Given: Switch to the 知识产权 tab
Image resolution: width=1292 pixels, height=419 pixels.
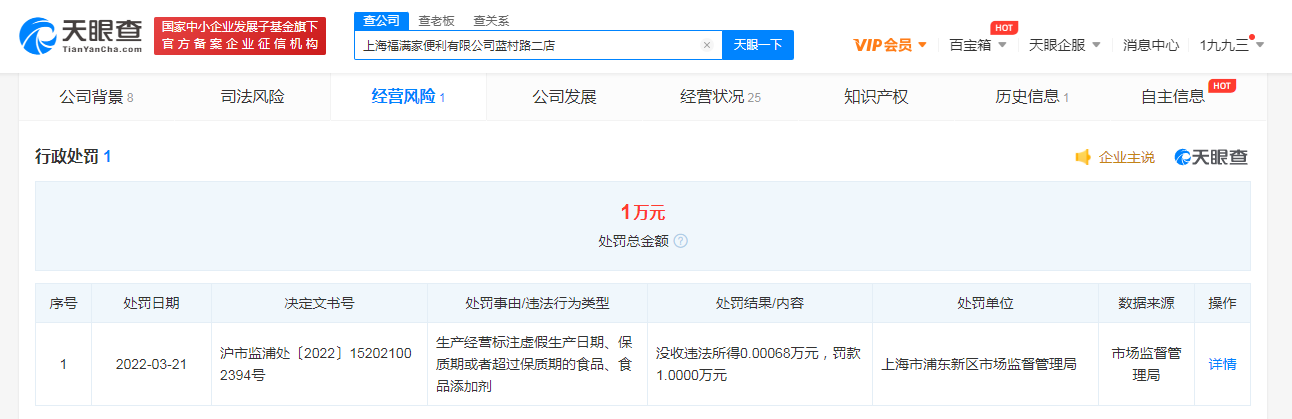Looking at the screenshot, I should point(876,97).
